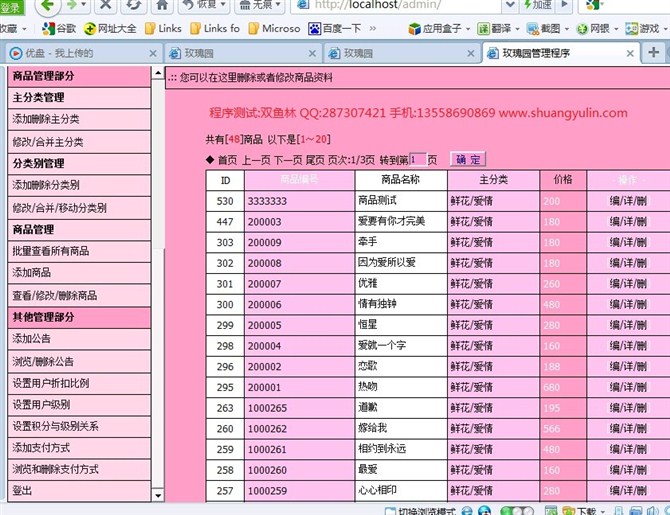Screen dimensions: 670x515
Task: Open the 应用盒子 dropdown arrow
Action: click(x=468, y=29)
